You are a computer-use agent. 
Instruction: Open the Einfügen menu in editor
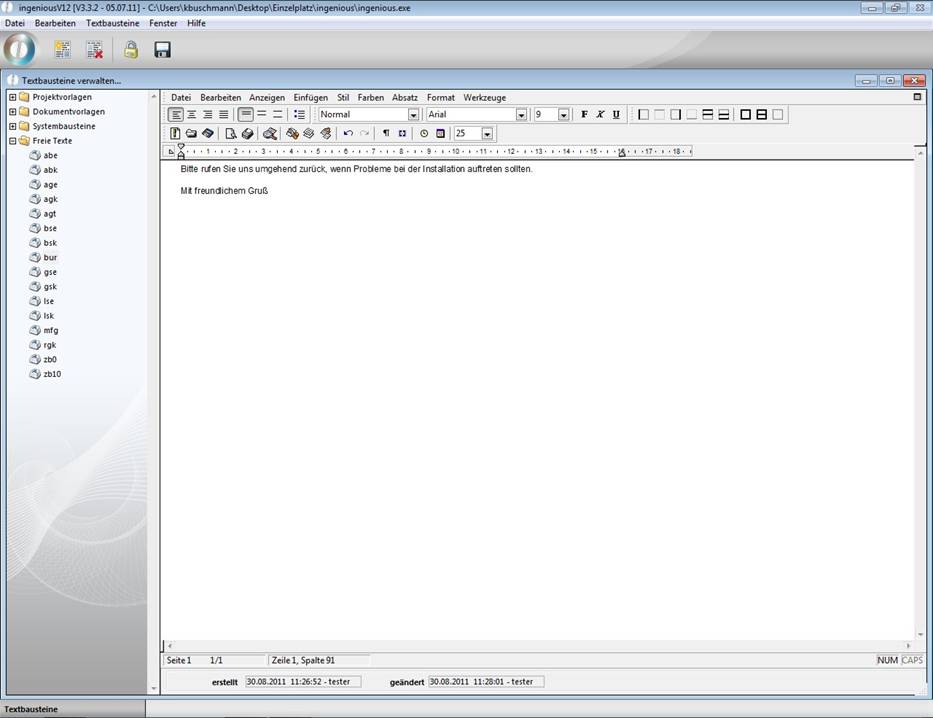(x=310, y=98)
